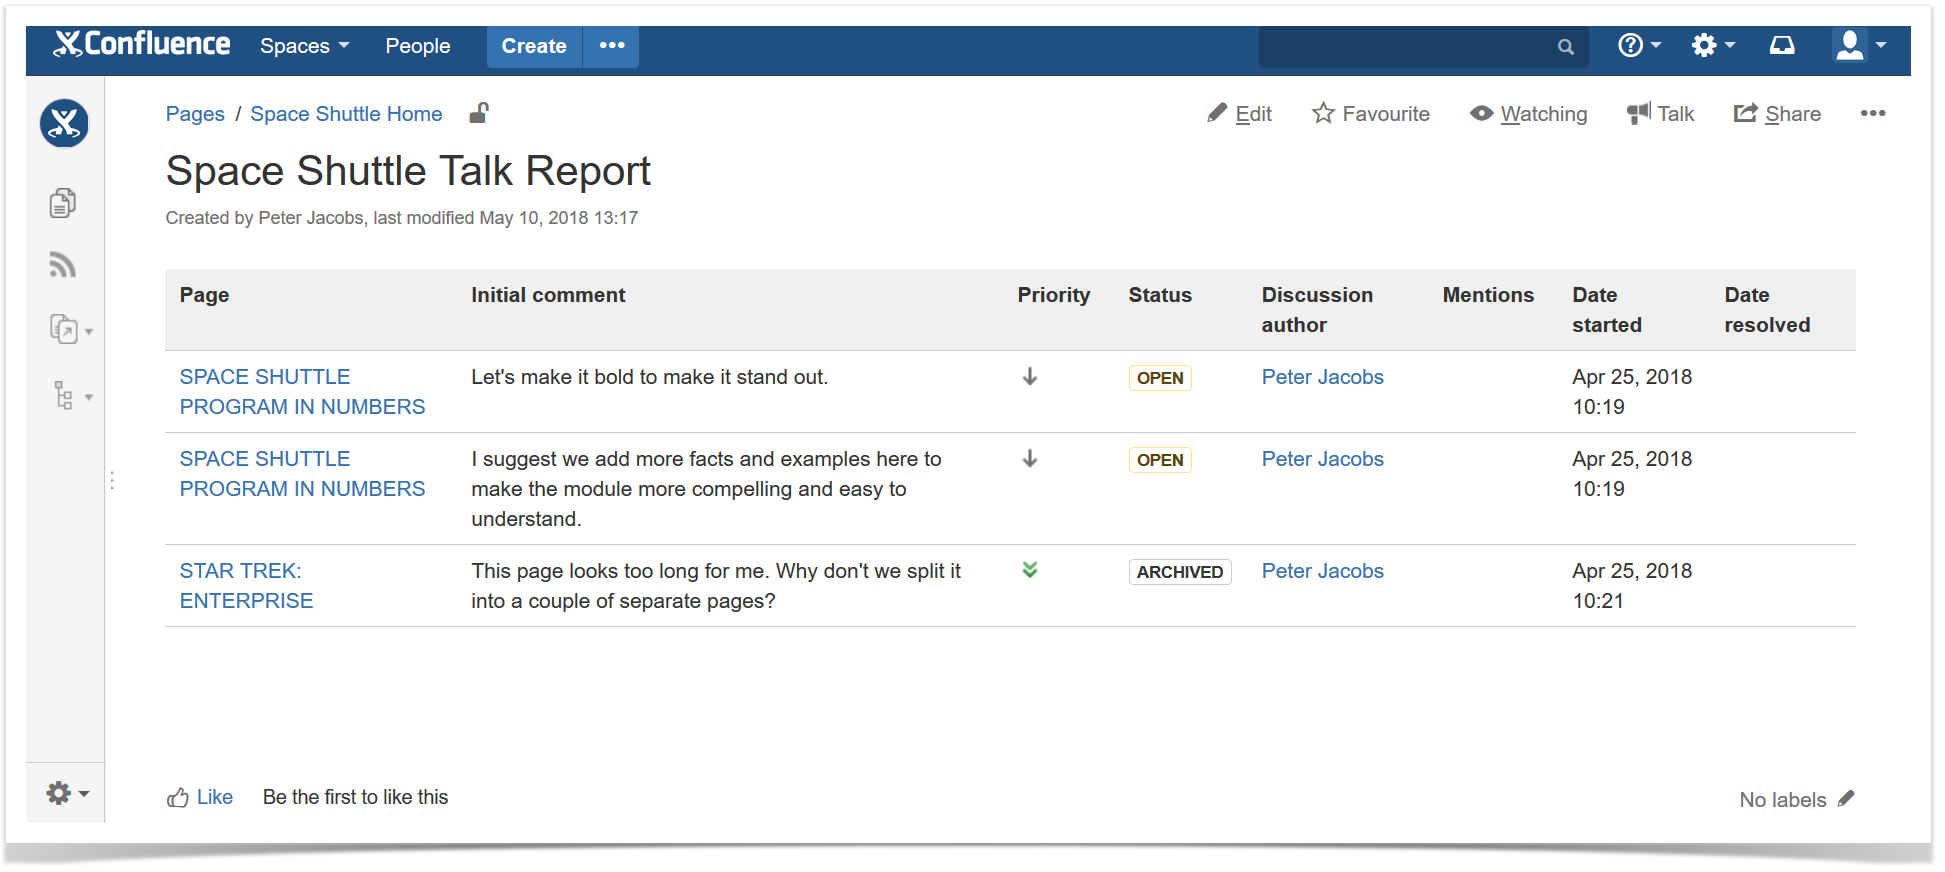Open the Pages sidebar icon
This screenshot has height=872, width=1945.
62,203
